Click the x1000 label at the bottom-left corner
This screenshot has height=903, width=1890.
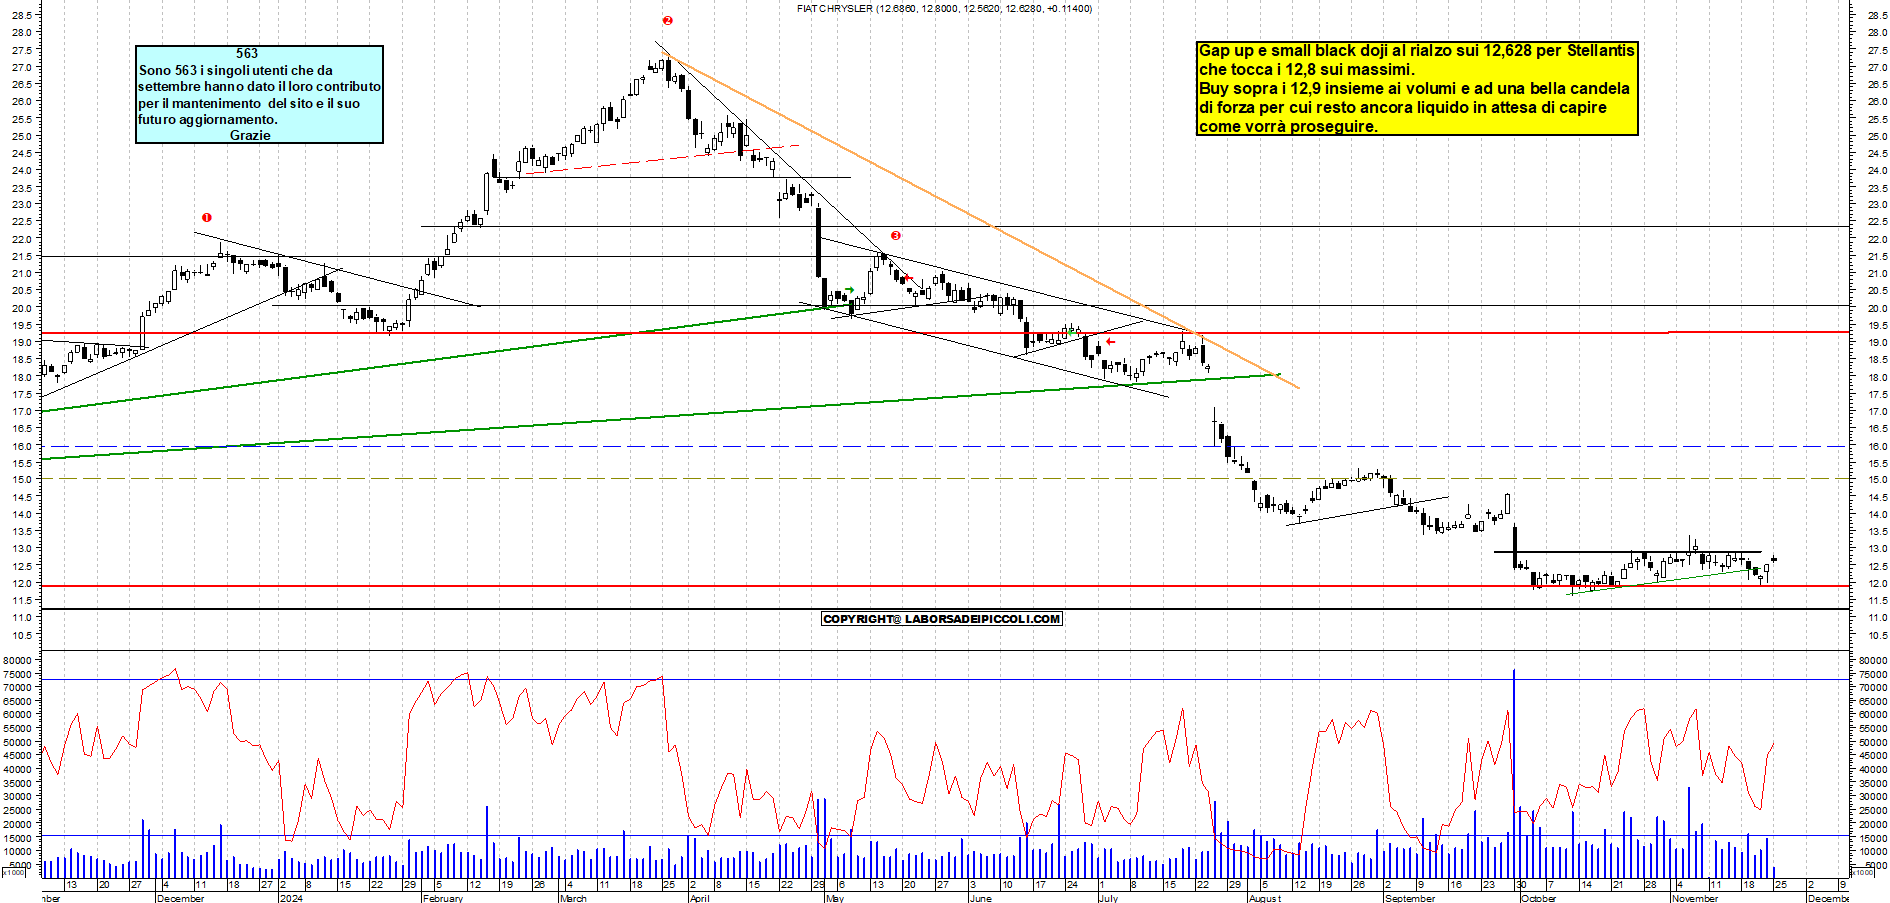point(14,872)
